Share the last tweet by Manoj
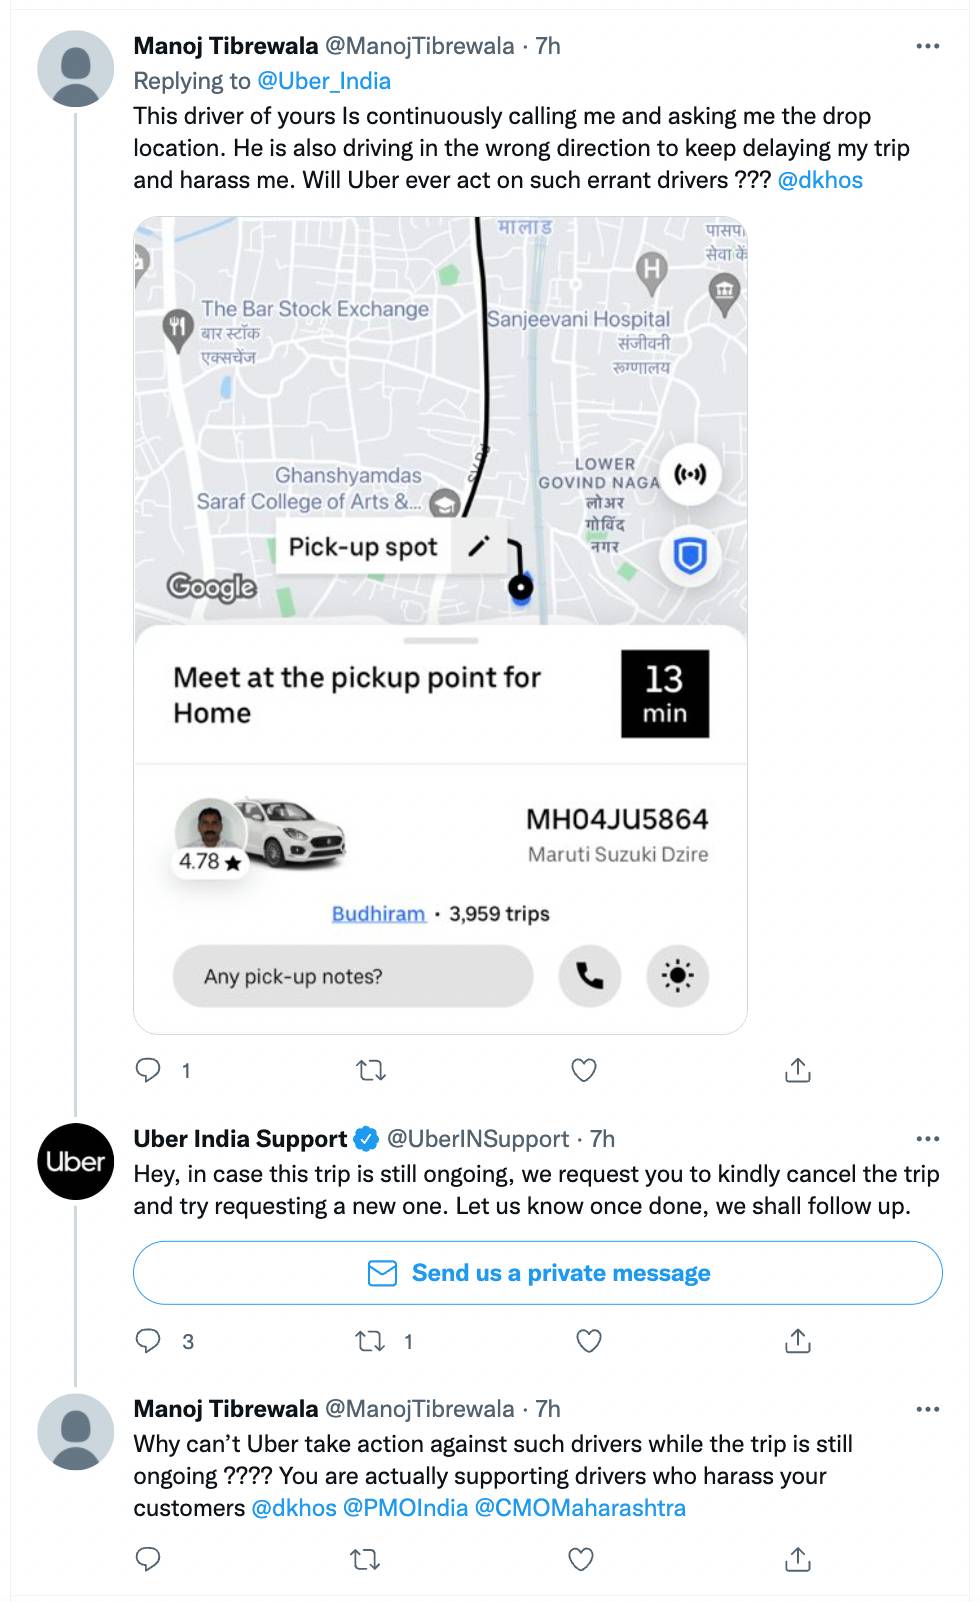Viewport: 980px width, 1602px height. click(797, 1558)
